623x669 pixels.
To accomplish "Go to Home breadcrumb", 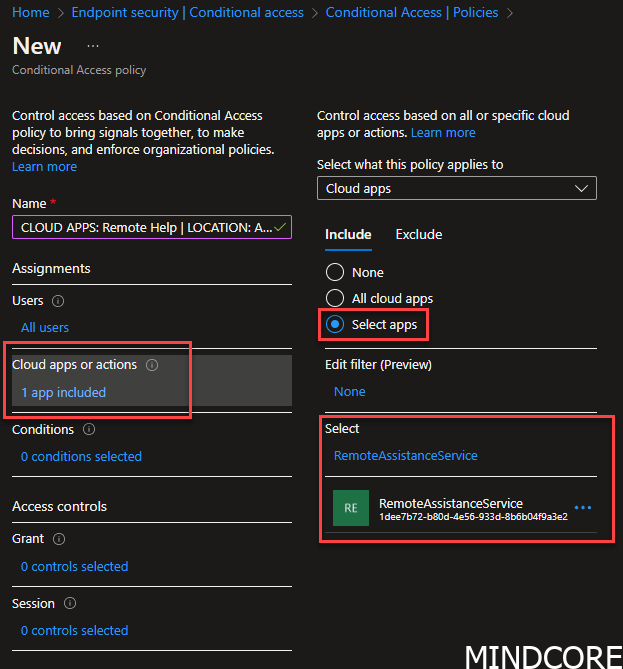I will (x=31, y=12).
